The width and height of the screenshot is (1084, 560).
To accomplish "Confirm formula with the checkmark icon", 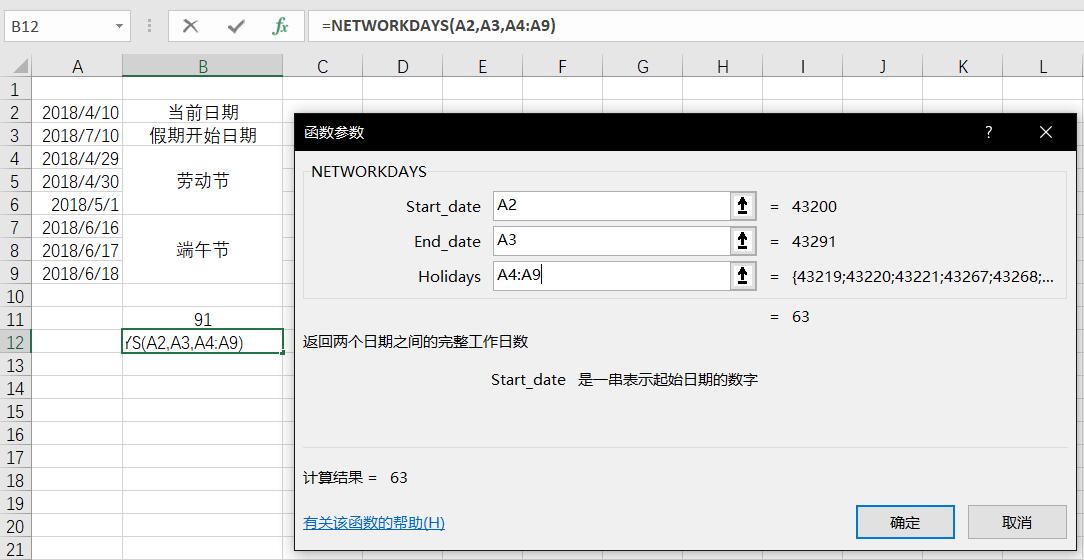I will pos(236,26).
